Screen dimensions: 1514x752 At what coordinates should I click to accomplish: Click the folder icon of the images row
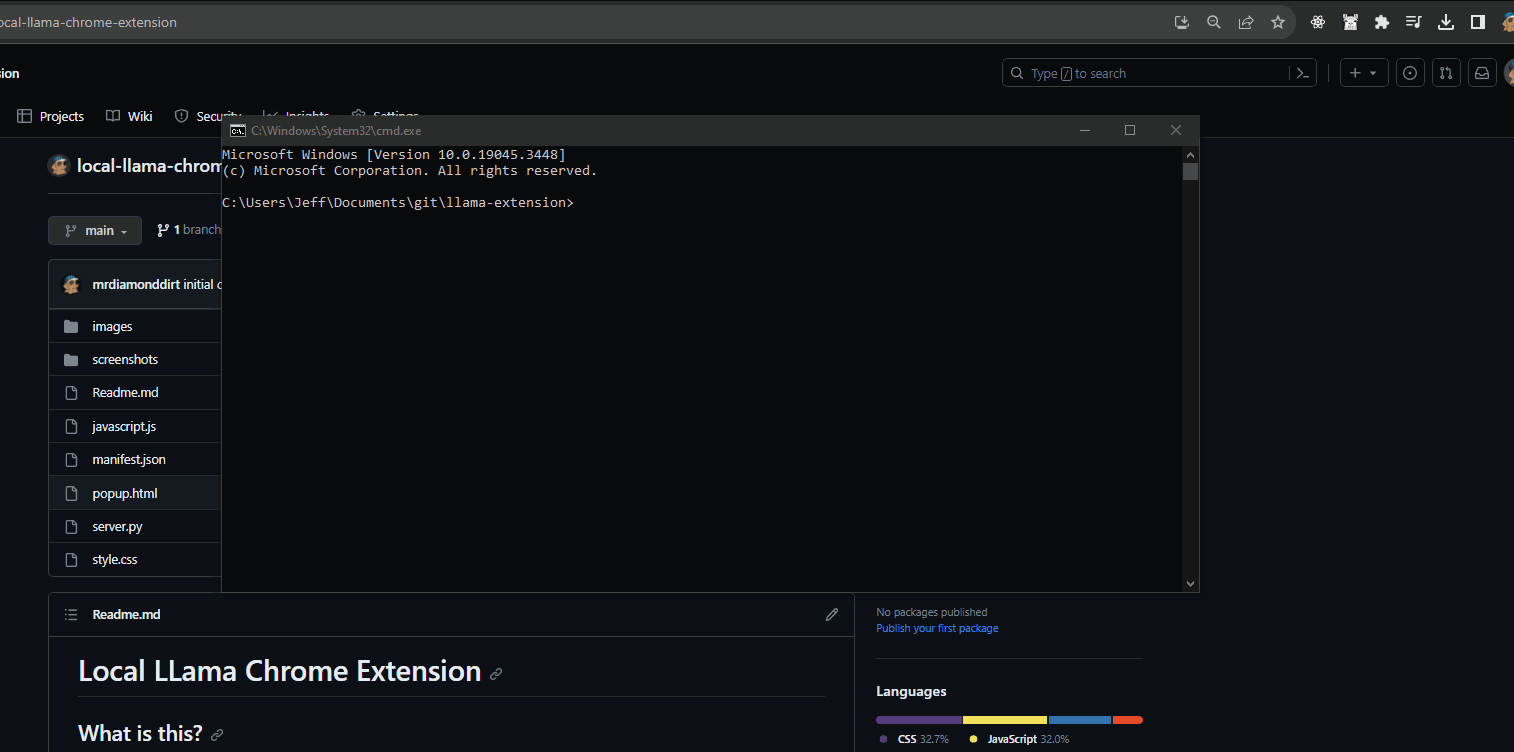[x=71, y=326]
